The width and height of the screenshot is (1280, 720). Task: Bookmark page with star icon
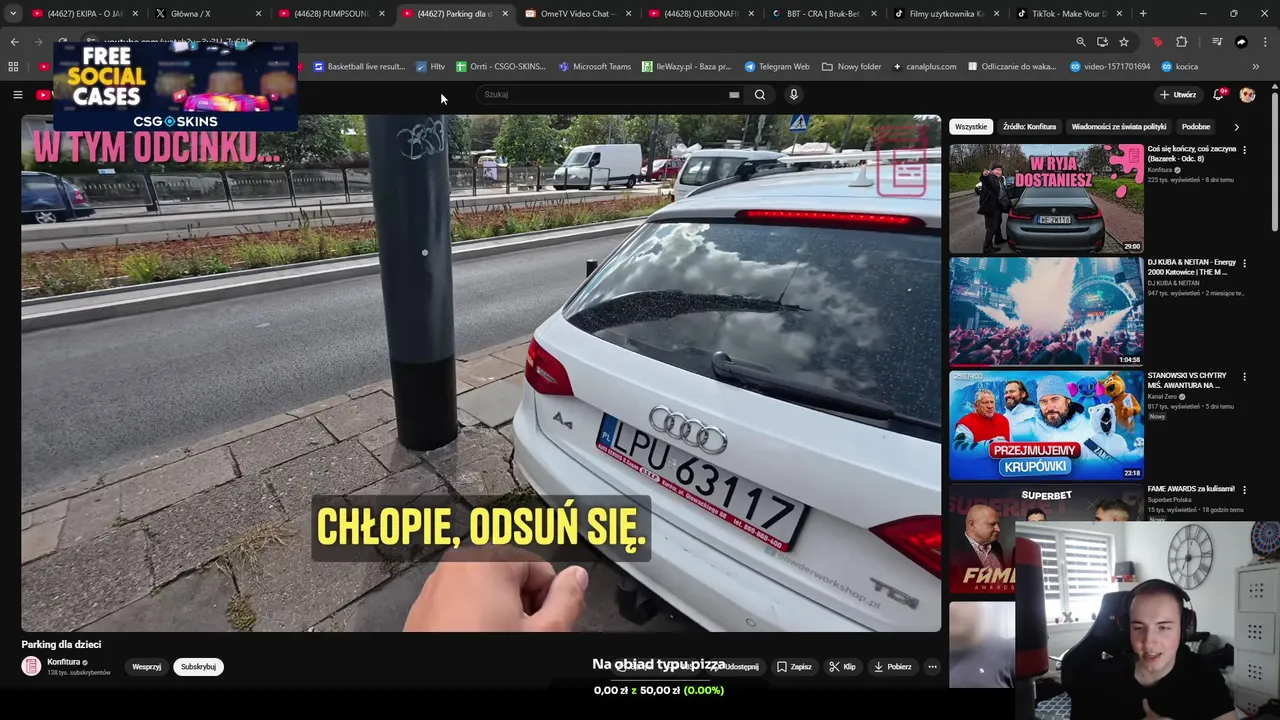(x=1124, y=42)
